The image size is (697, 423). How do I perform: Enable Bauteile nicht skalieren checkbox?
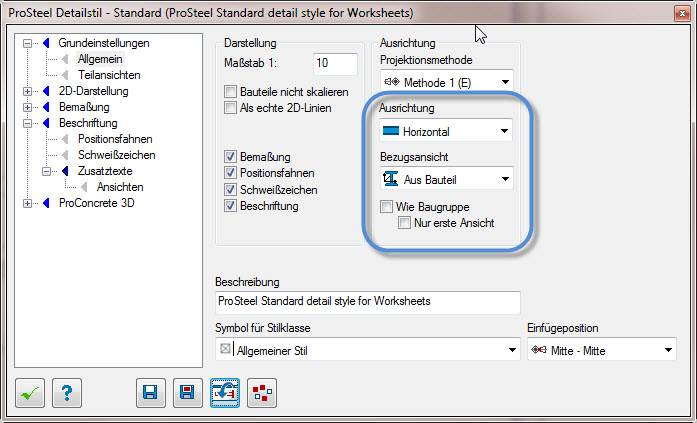[230, 92]
